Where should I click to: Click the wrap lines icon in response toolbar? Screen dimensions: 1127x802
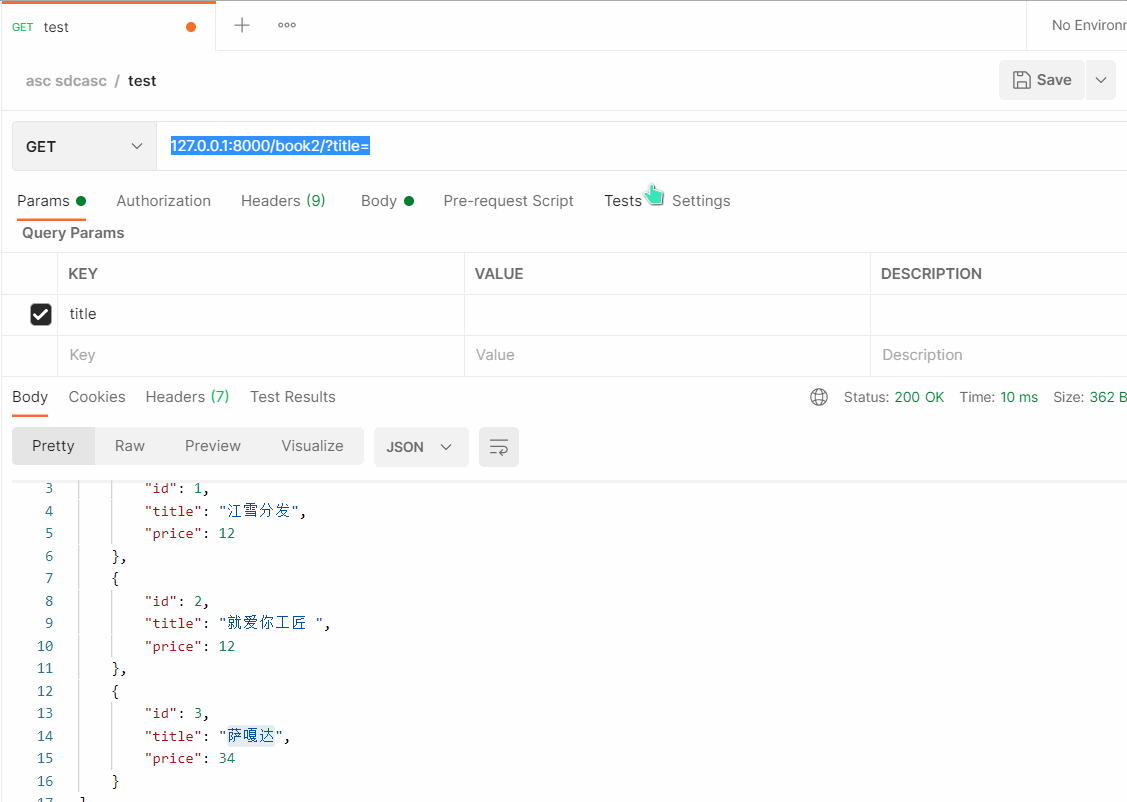tap(498, 447)
